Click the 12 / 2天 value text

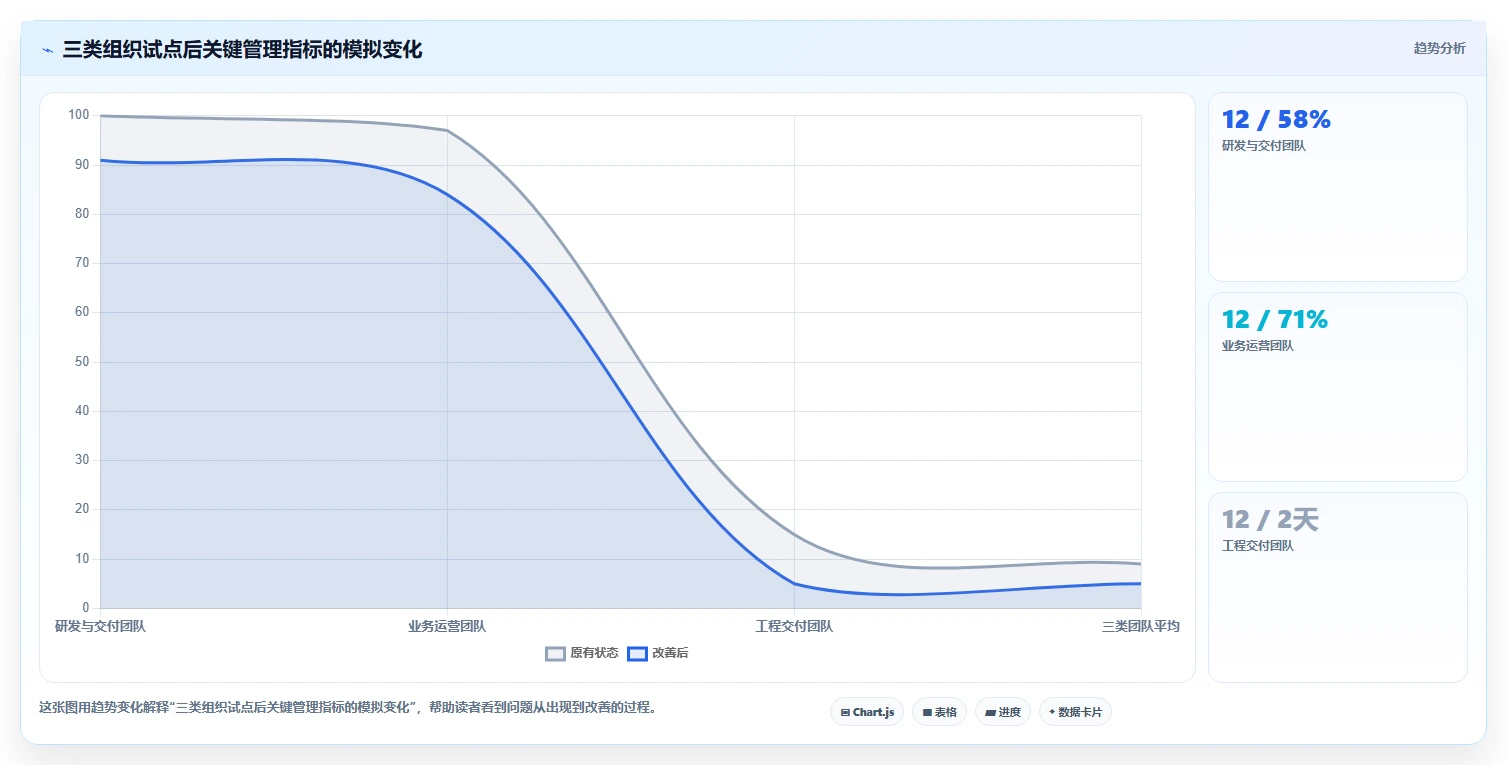1270,520
